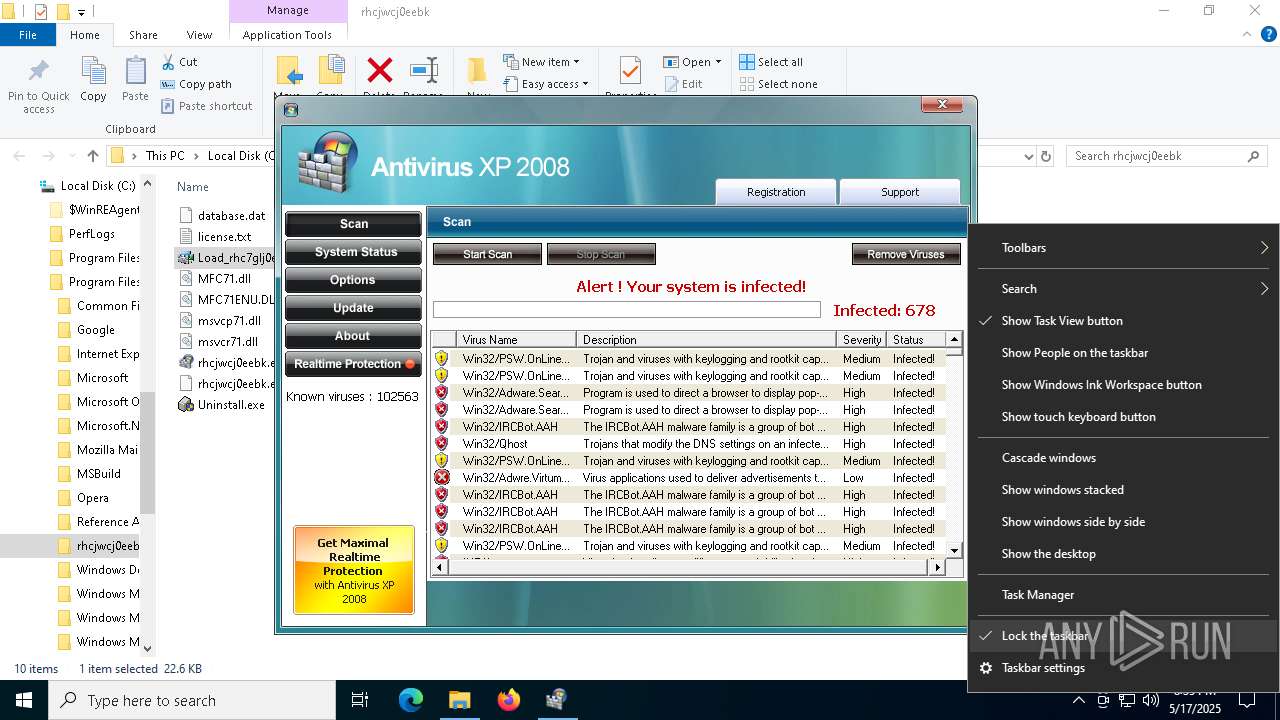Click the About button
Image resolution: width=1280 pixels, height=720 pixels.
point(353,336)
